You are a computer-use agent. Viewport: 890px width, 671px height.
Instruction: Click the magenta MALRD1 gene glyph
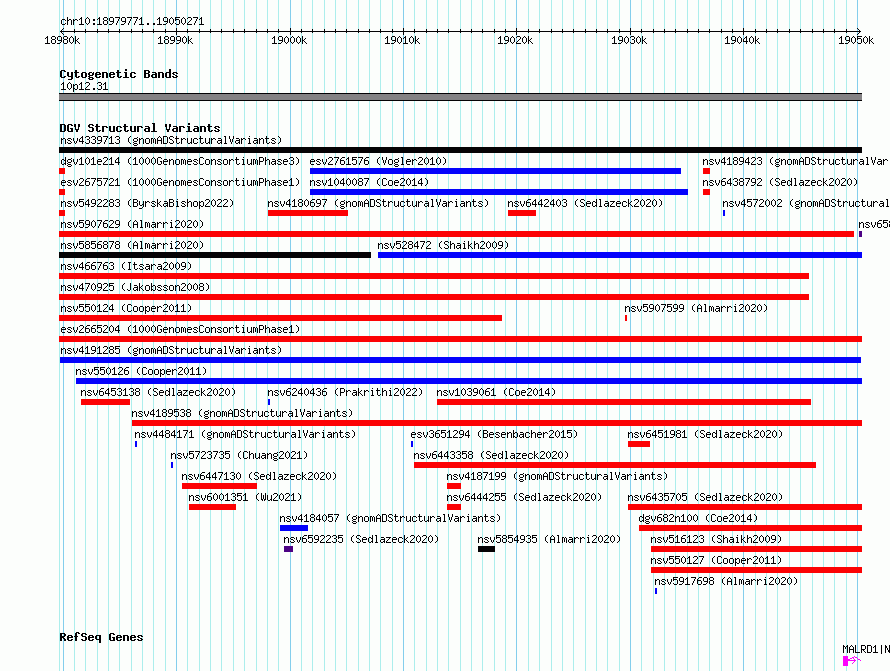point(852,660)
